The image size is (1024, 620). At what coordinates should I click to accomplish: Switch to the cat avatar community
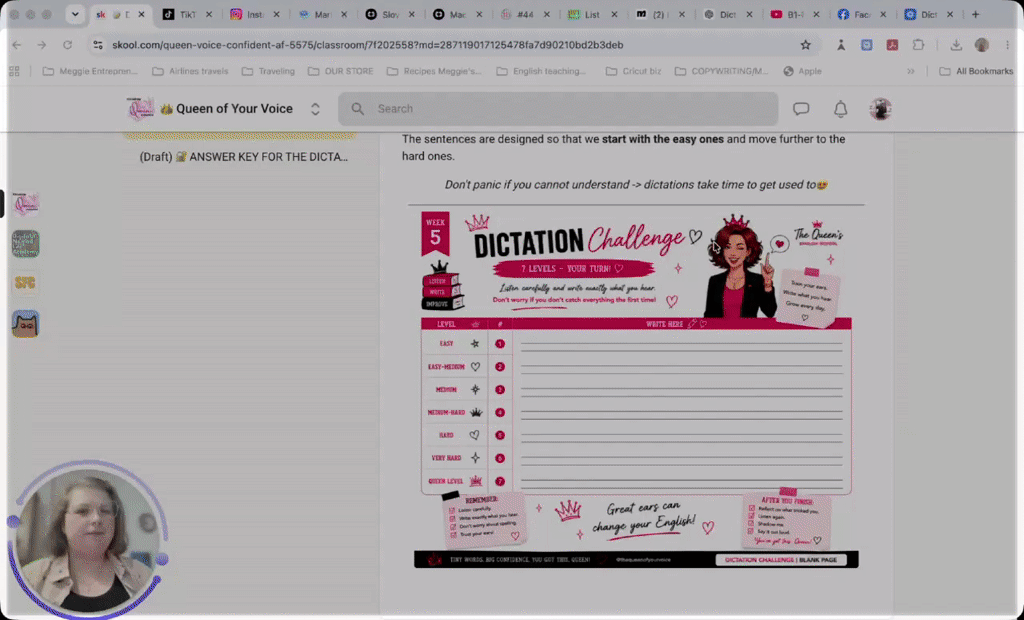point(25,323)
